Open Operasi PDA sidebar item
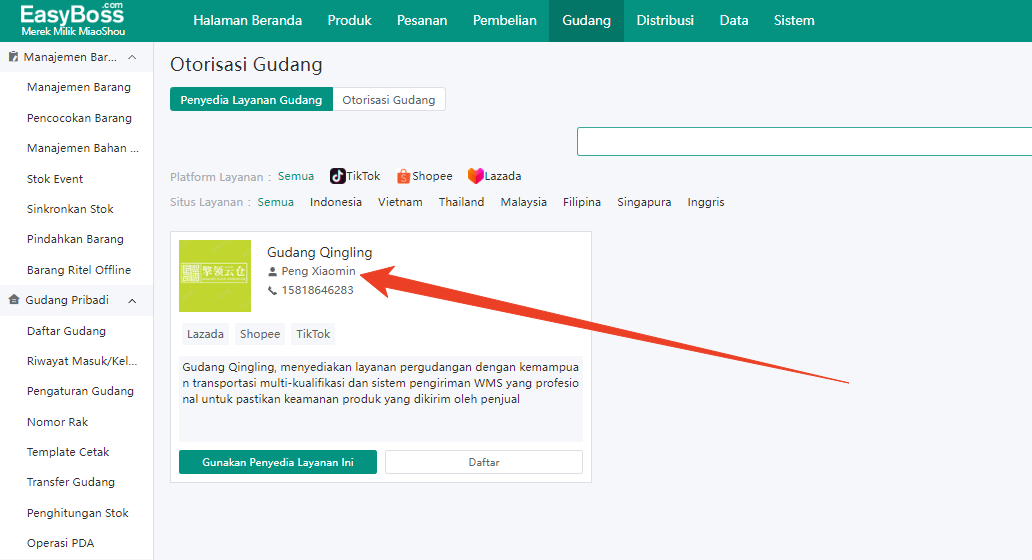The width and height of the screenshot is (1032, 560). 61,544
